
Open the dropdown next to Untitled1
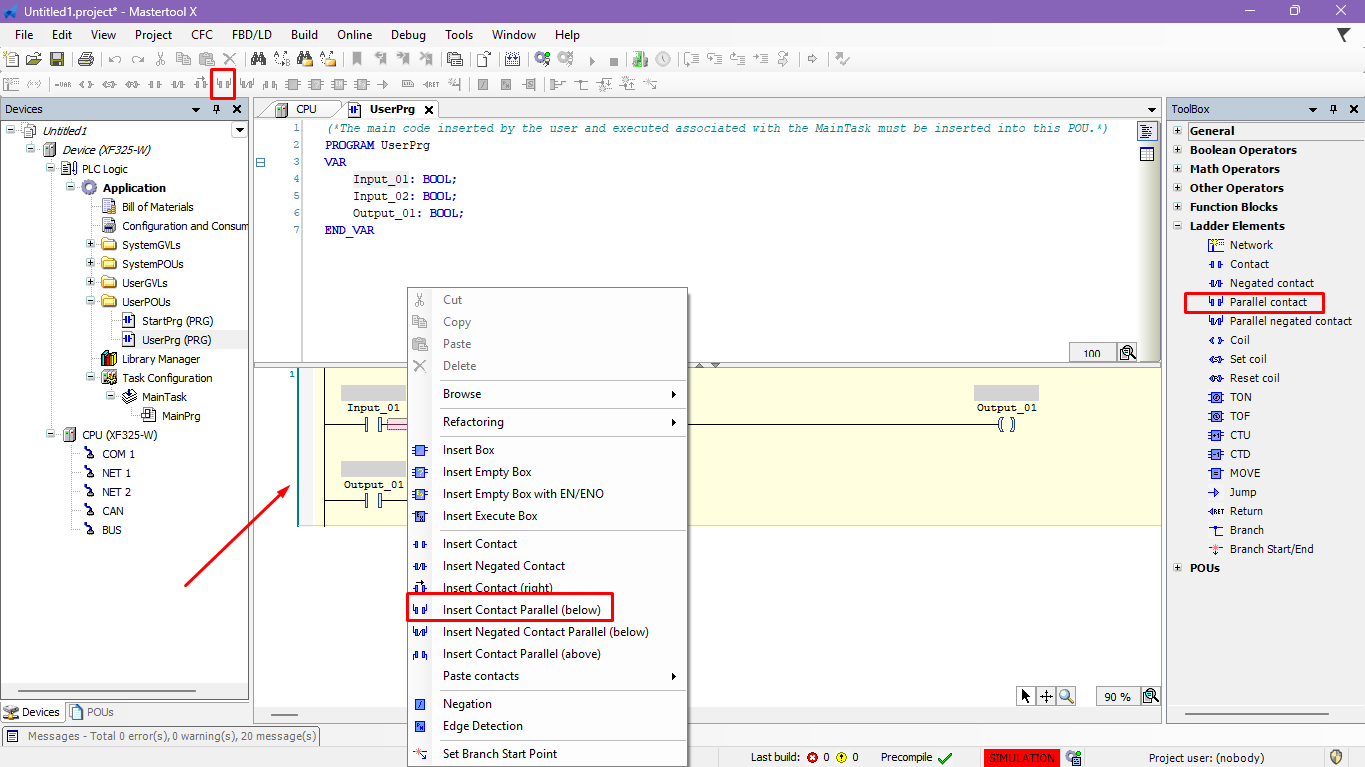pos(239,130)
